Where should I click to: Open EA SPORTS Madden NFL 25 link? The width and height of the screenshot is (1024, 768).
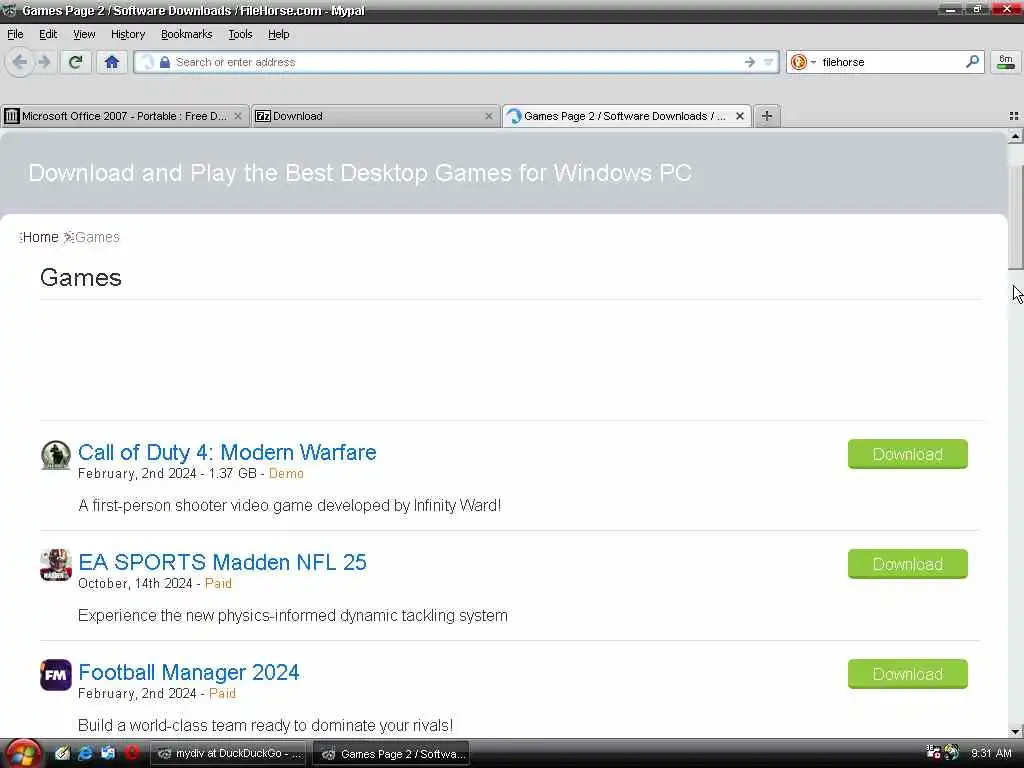click(222, 562)
